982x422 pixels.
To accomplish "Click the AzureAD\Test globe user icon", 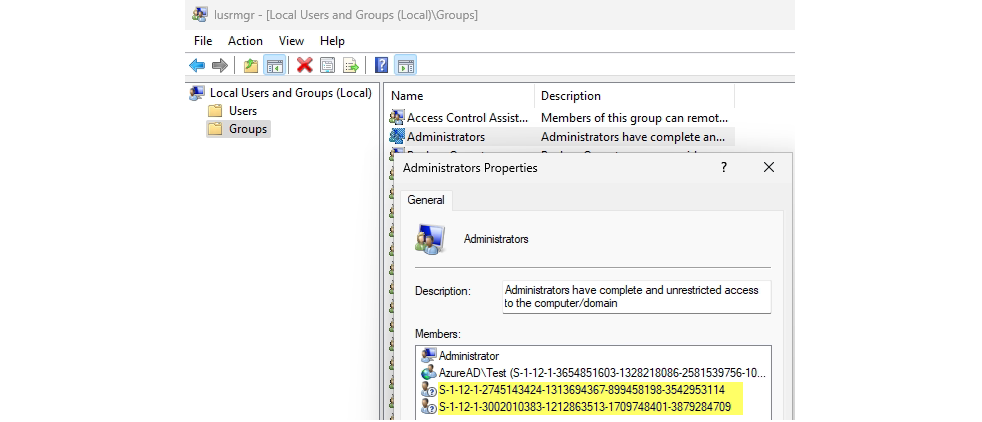I will (x=429, y=373).
